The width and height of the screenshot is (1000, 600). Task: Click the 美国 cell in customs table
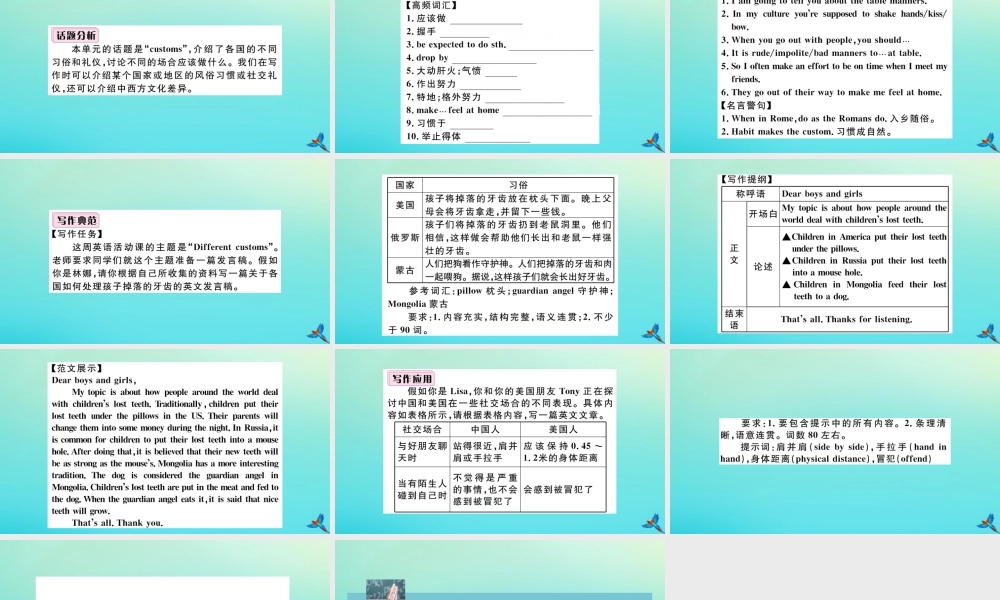click(405, 205)
